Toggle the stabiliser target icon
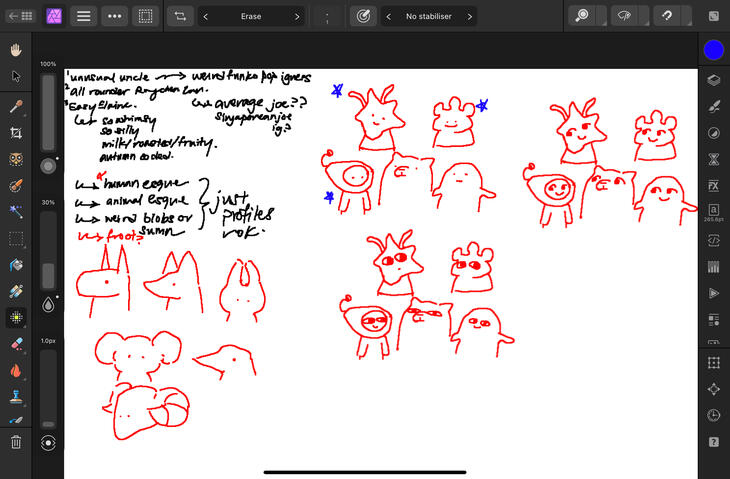This screenshot has width=730, height=479. click(x=363, y=16)
